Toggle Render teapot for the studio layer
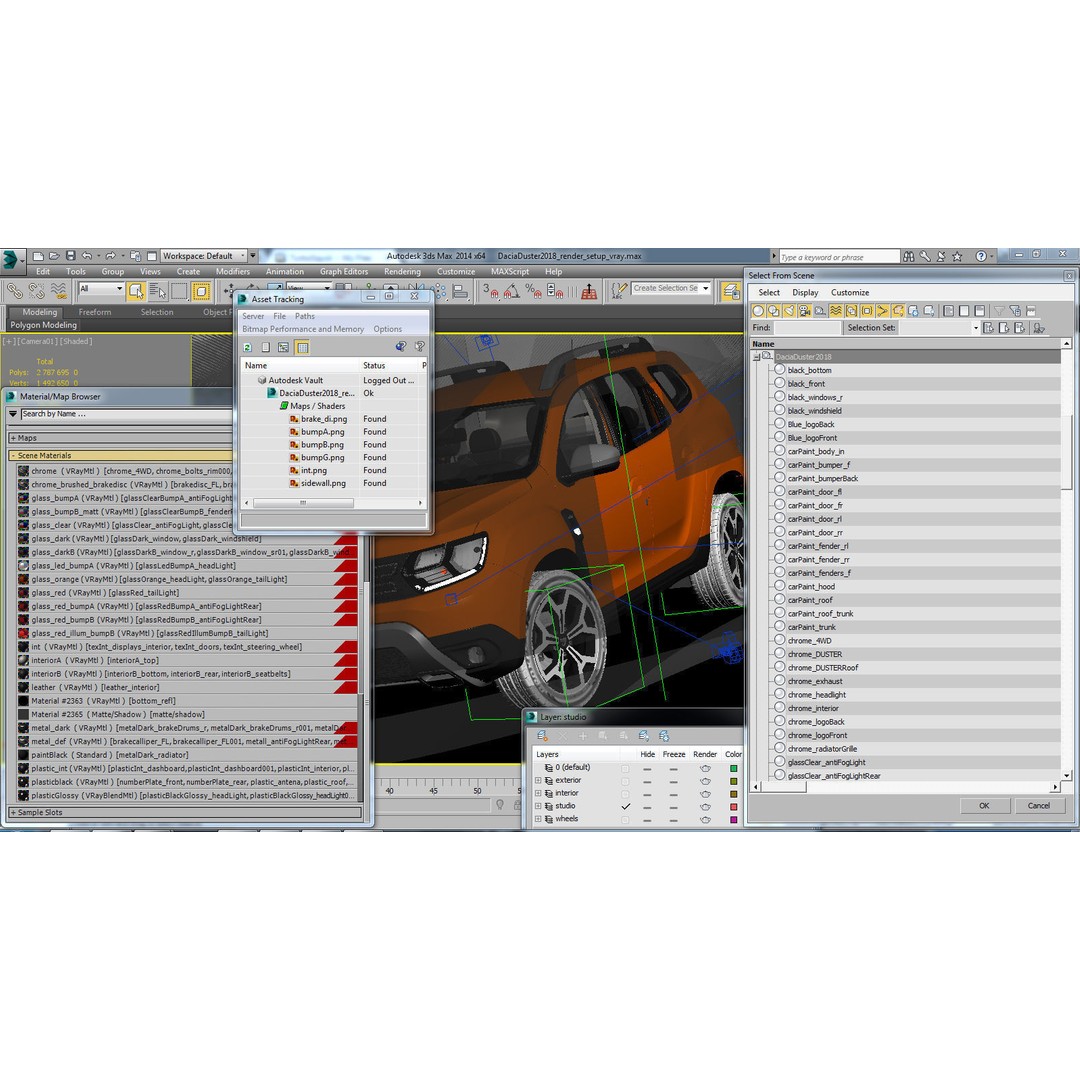This screenshot has height=1080, width=1080. click(705, 807)
